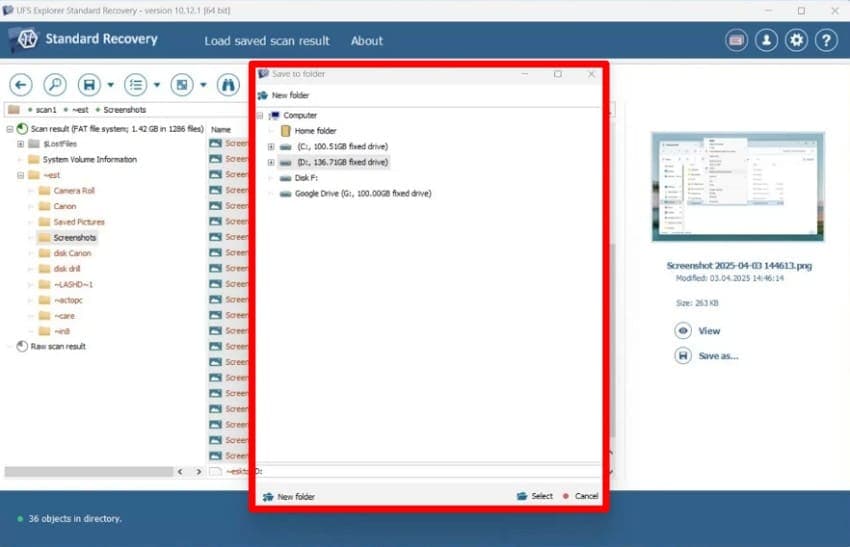850x547 pixels.
Task: Click the View eye icon
Action: [683, 331]
